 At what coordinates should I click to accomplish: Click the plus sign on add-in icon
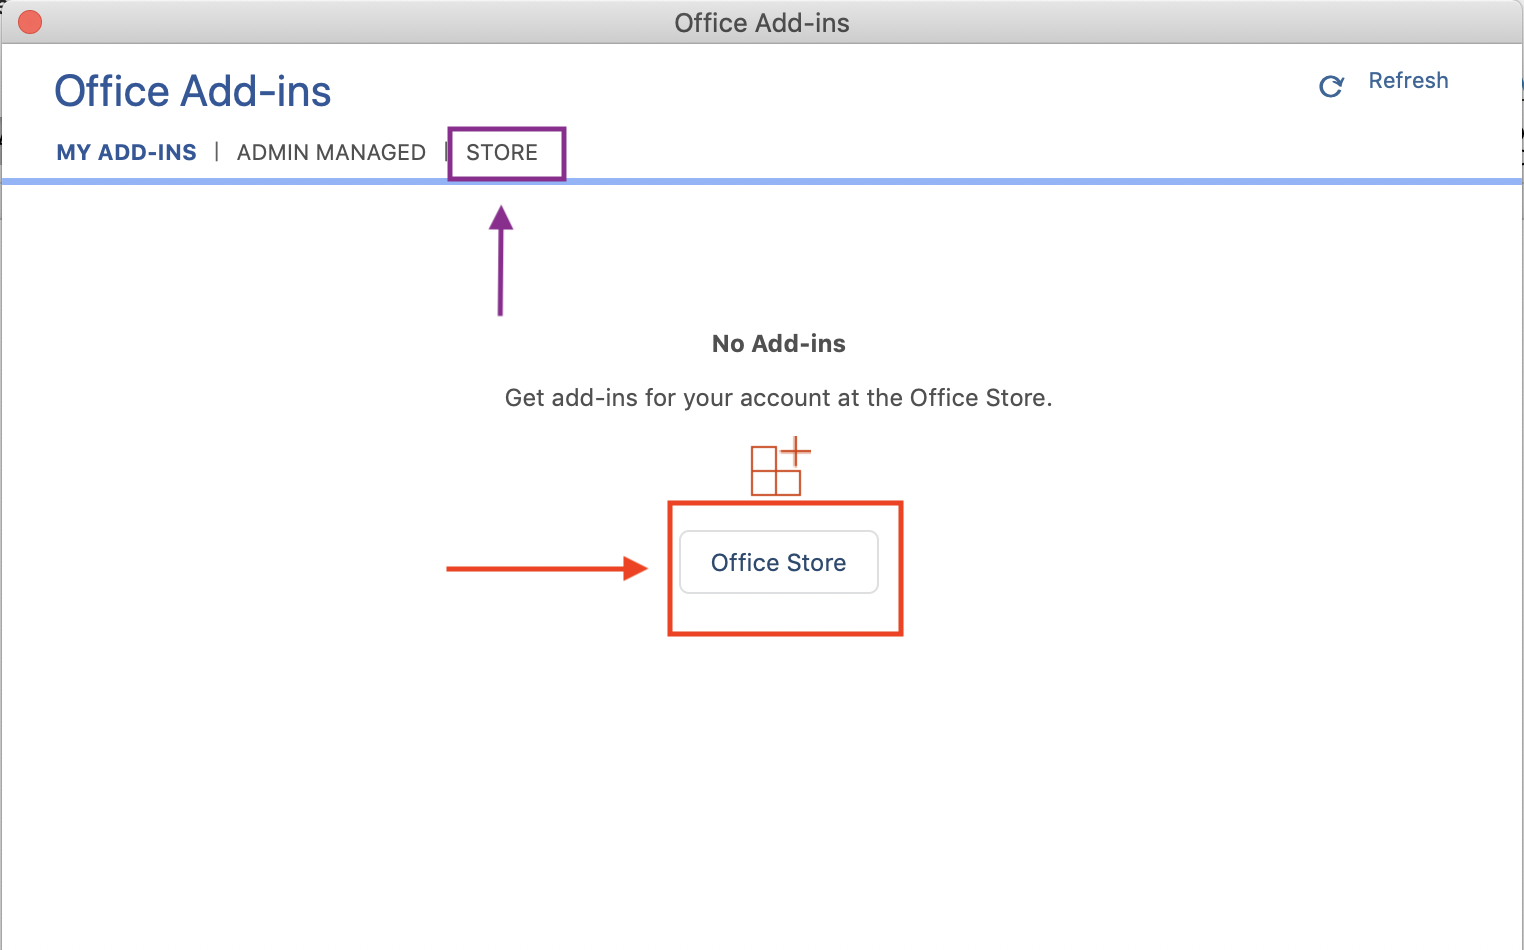tap(796, 451)
